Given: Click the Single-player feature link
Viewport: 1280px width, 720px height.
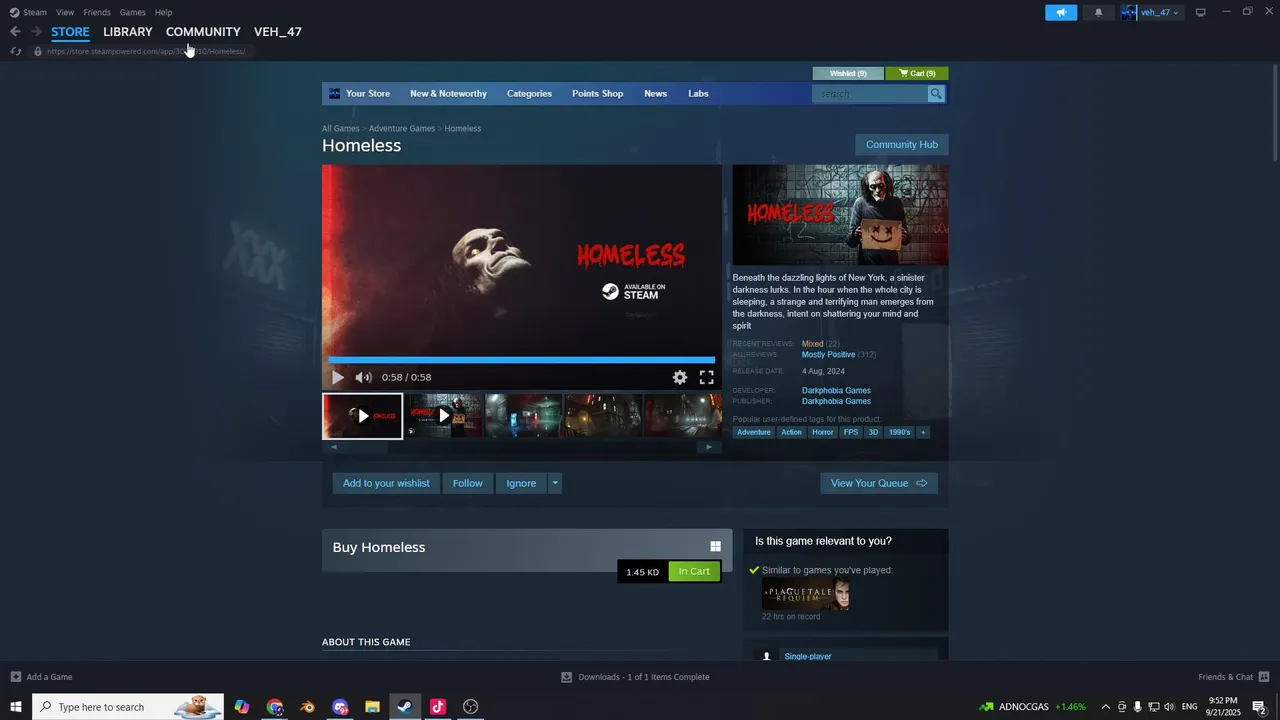Looking at the screenshot, I should pyautogui.click(x=808, y=656).
